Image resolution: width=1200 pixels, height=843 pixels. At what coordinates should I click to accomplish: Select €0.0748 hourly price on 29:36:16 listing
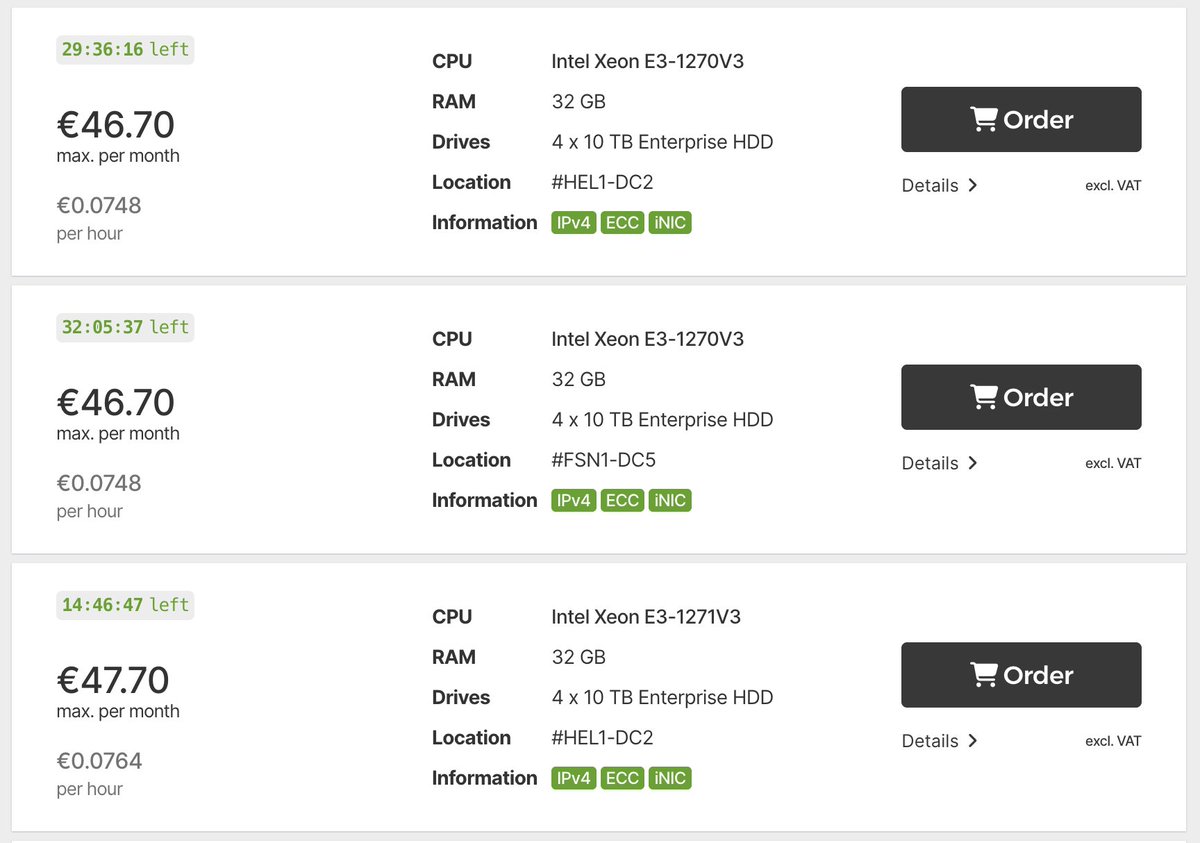tap(99, 205)
